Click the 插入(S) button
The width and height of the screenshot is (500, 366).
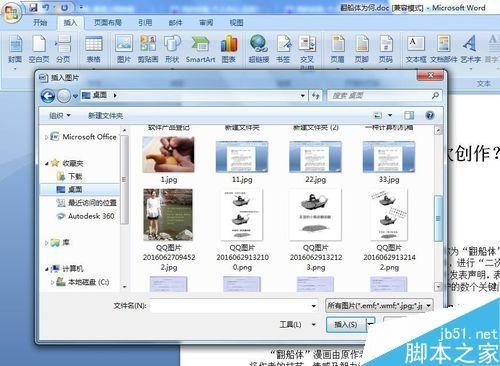click(x=346, y=324)
